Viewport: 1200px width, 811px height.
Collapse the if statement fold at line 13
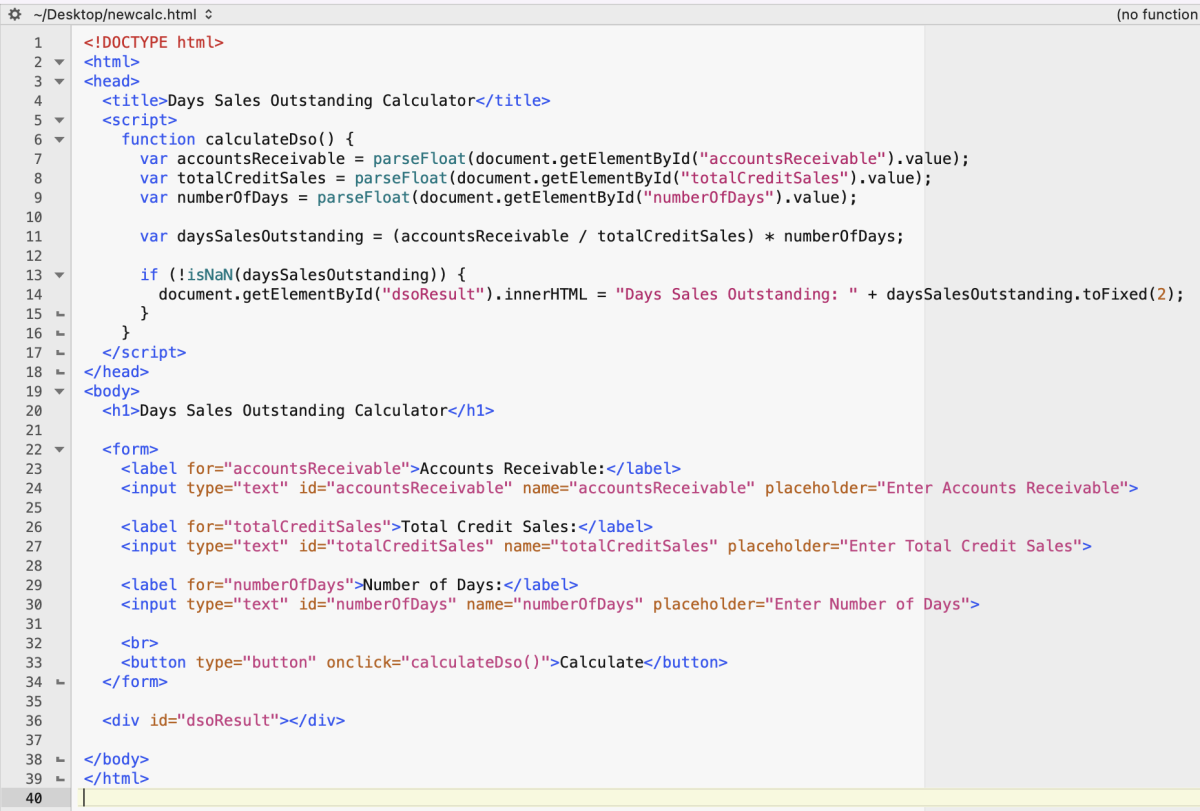(x=59, y=275)
